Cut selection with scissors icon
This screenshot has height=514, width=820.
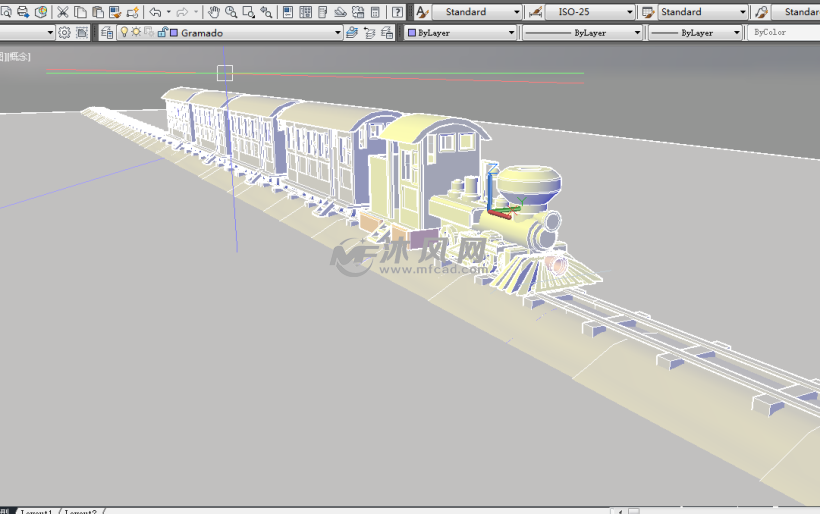(63, 12)
